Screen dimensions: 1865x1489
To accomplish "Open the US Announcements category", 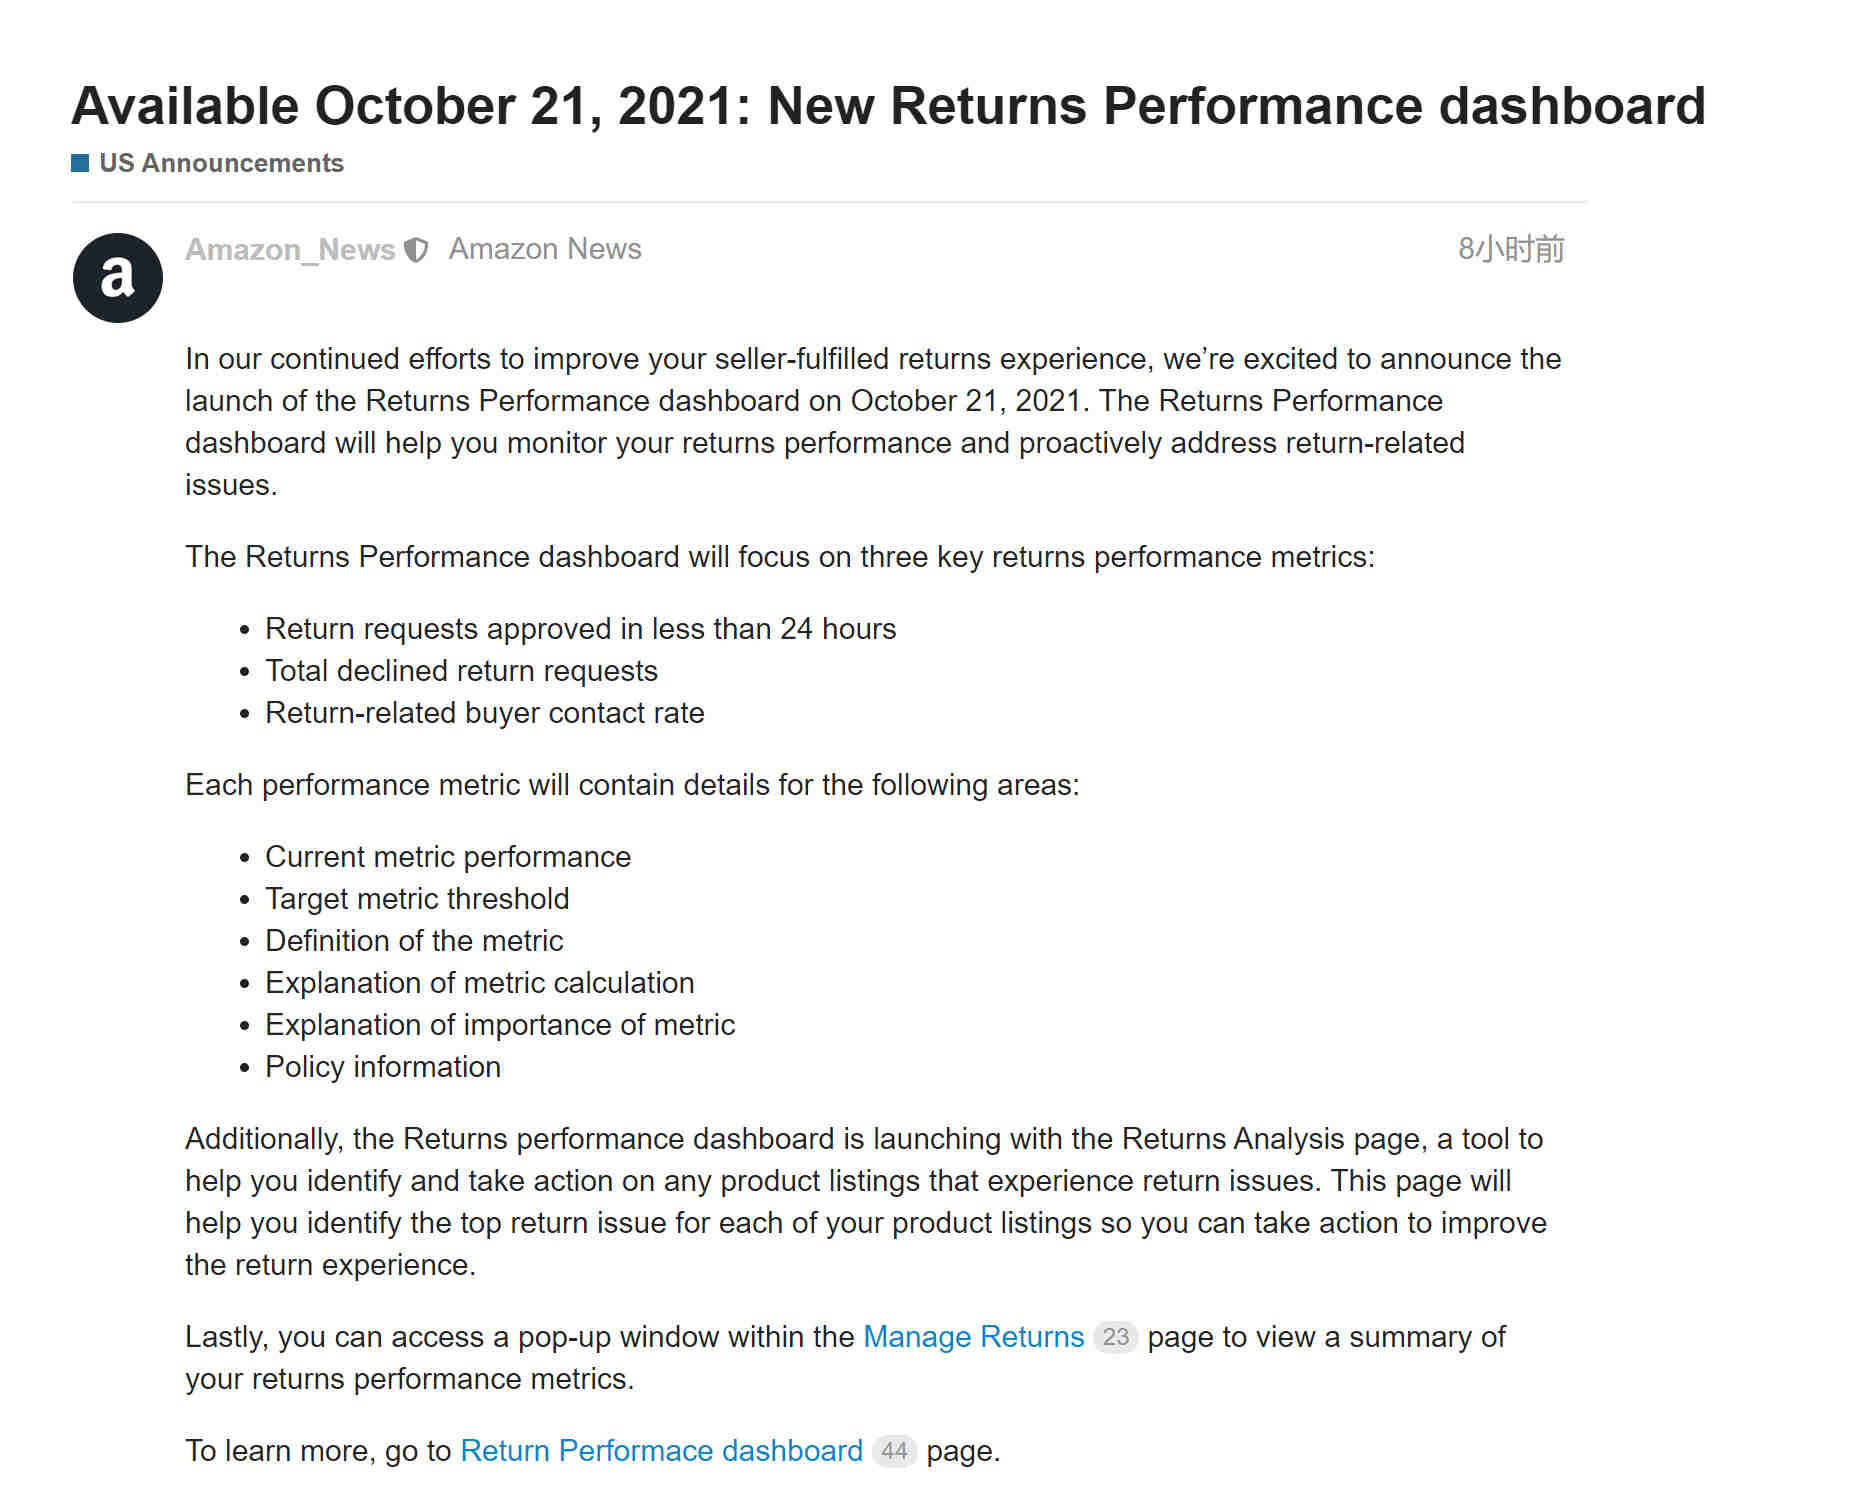I will pyautogui.click(x=221, y=163).
